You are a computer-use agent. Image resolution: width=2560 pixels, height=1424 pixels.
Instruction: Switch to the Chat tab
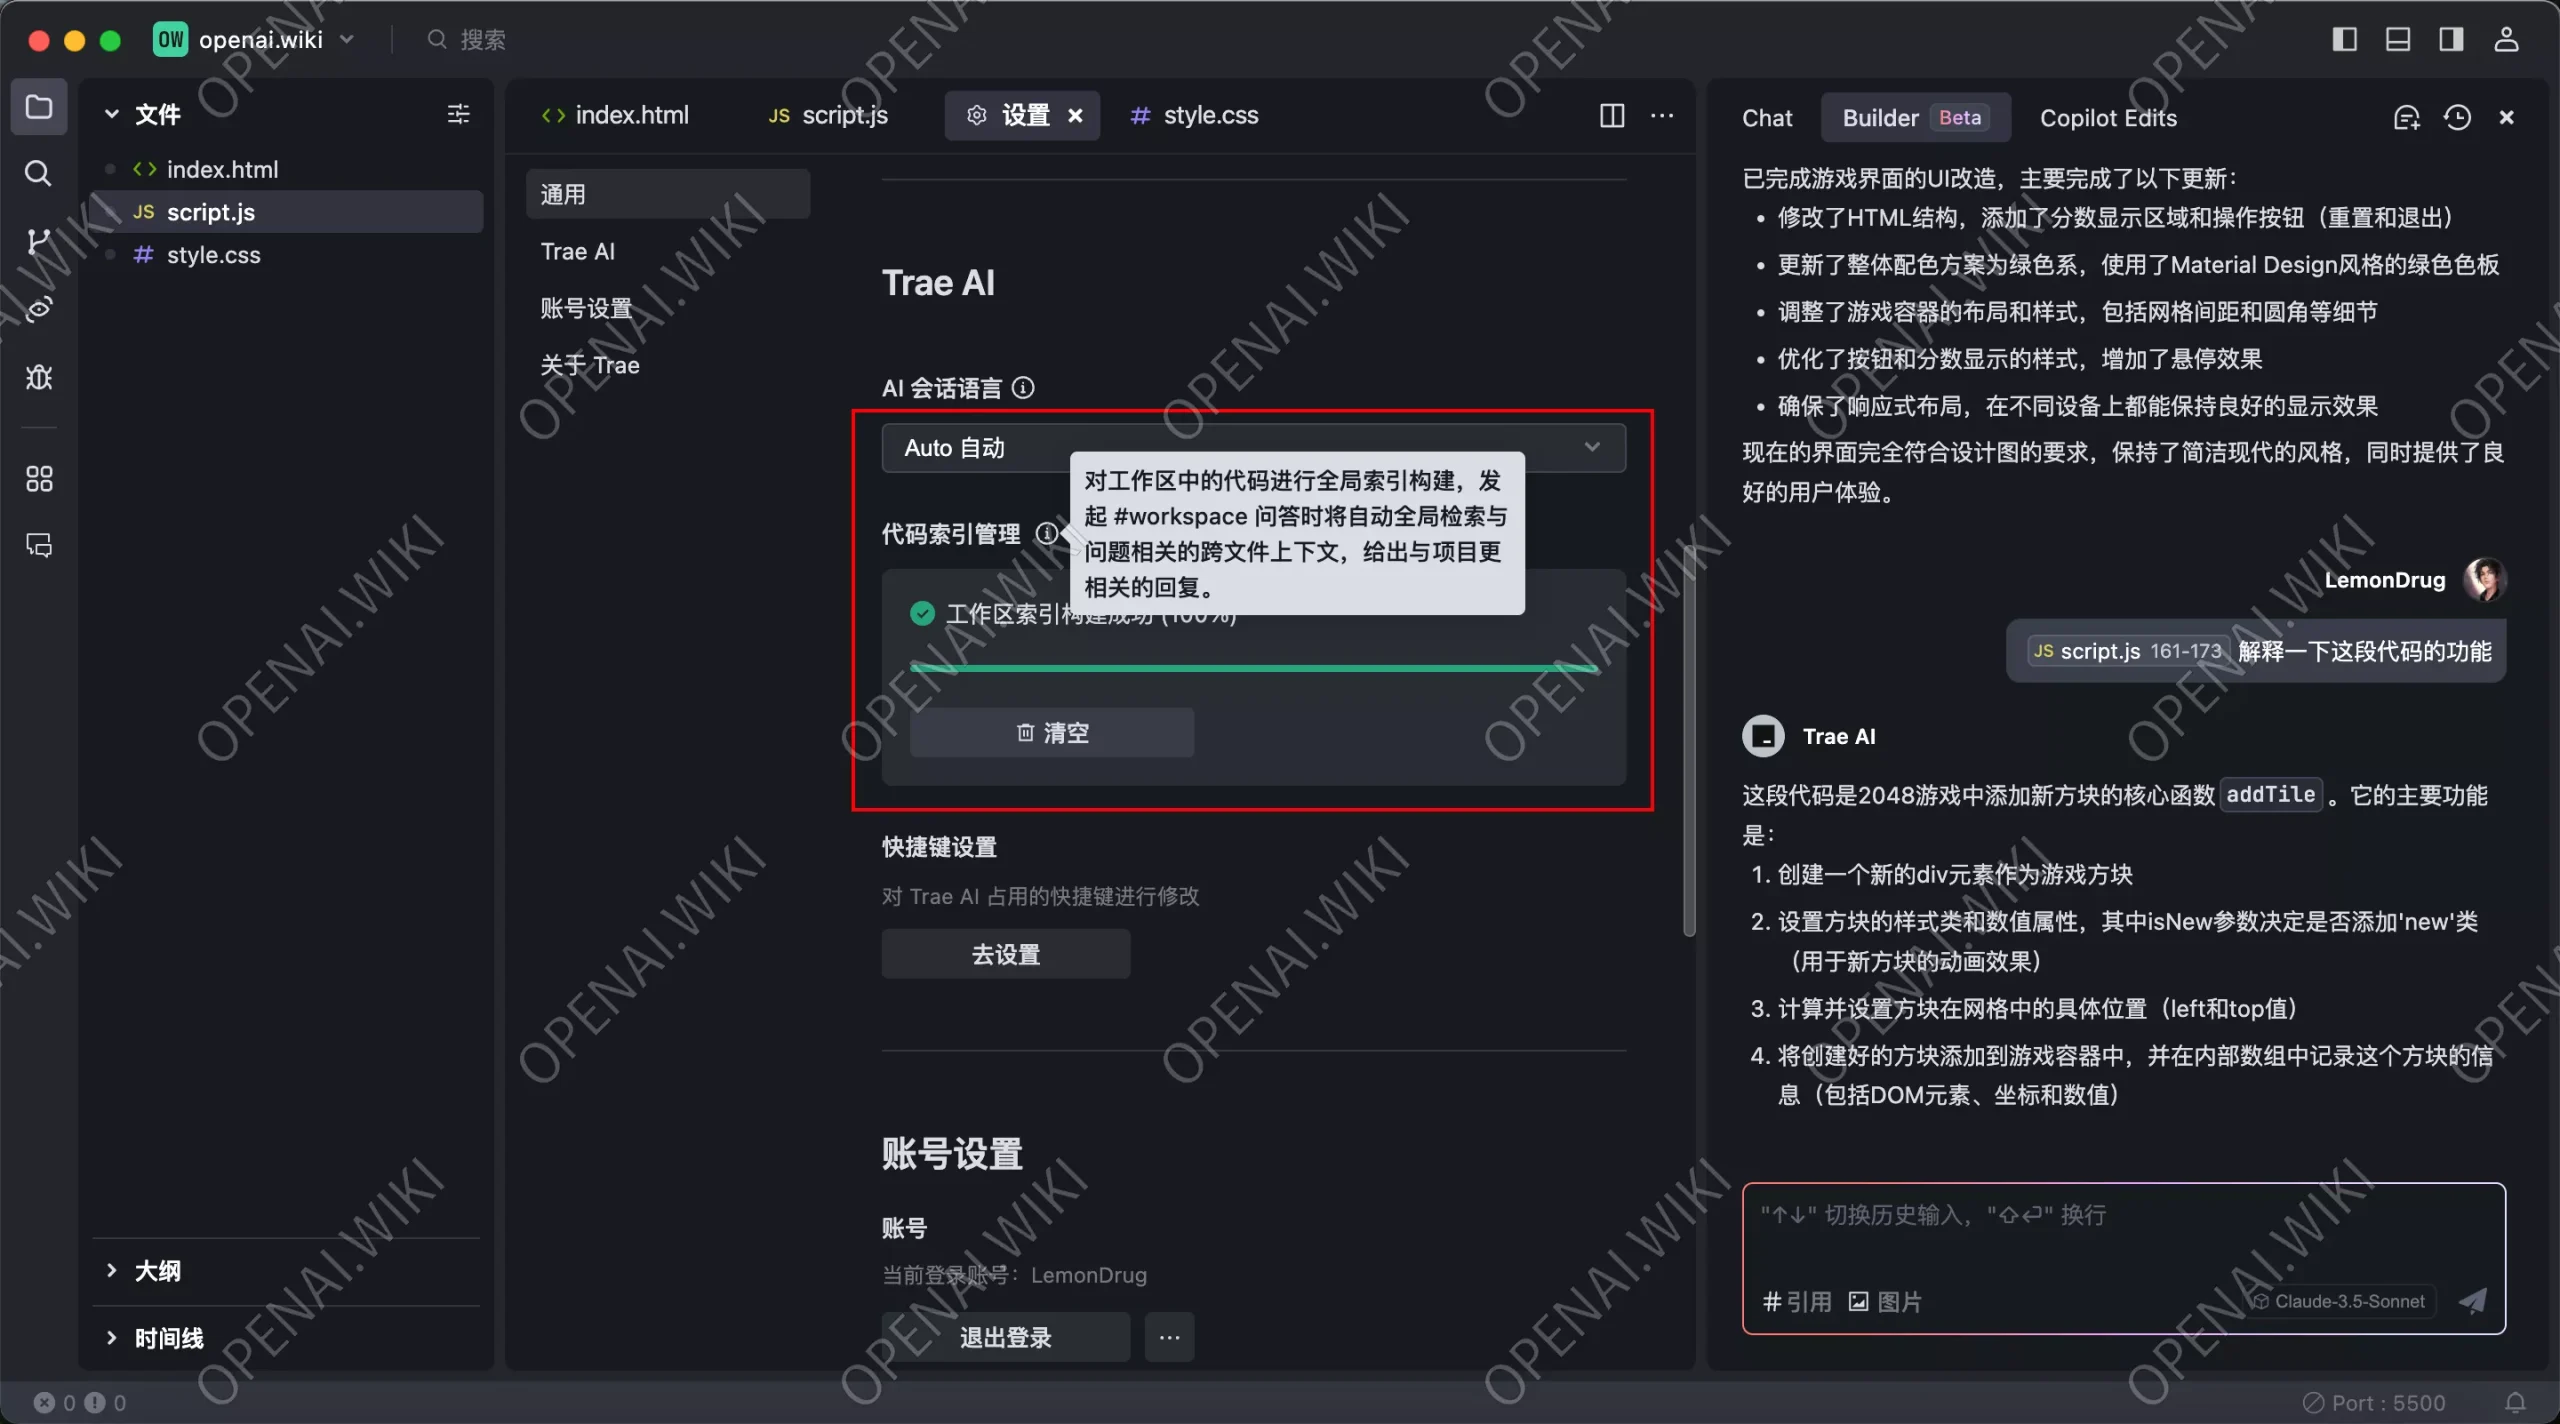coord(1767,118)
